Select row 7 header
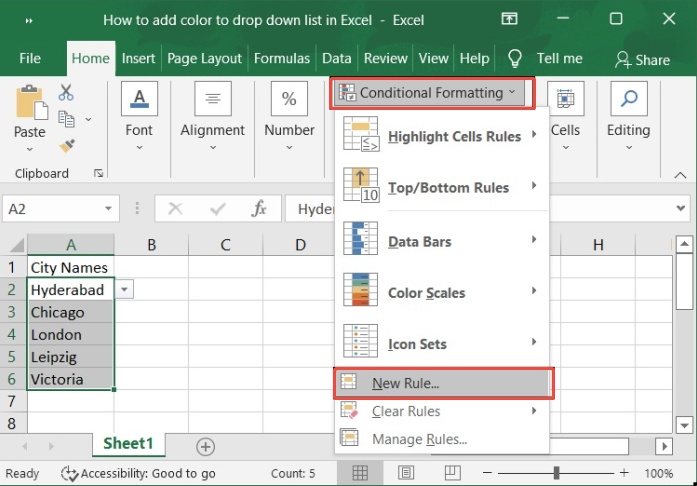Screen dimensions: 697x486 click(x=13, y=401)
